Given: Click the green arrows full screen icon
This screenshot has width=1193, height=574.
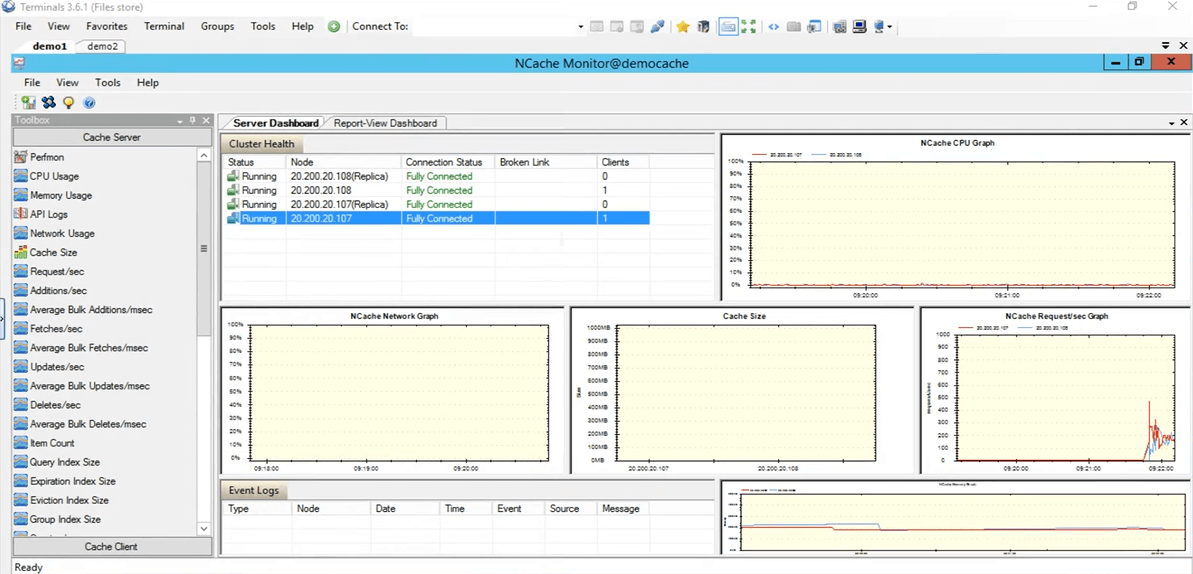Looking at the screenshot, I should click(x=749, y=27).
